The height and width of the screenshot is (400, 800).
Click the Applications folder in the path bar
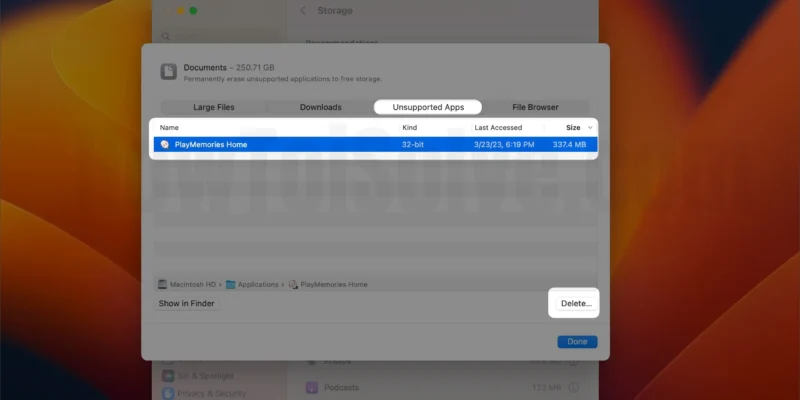pos(252,284)
